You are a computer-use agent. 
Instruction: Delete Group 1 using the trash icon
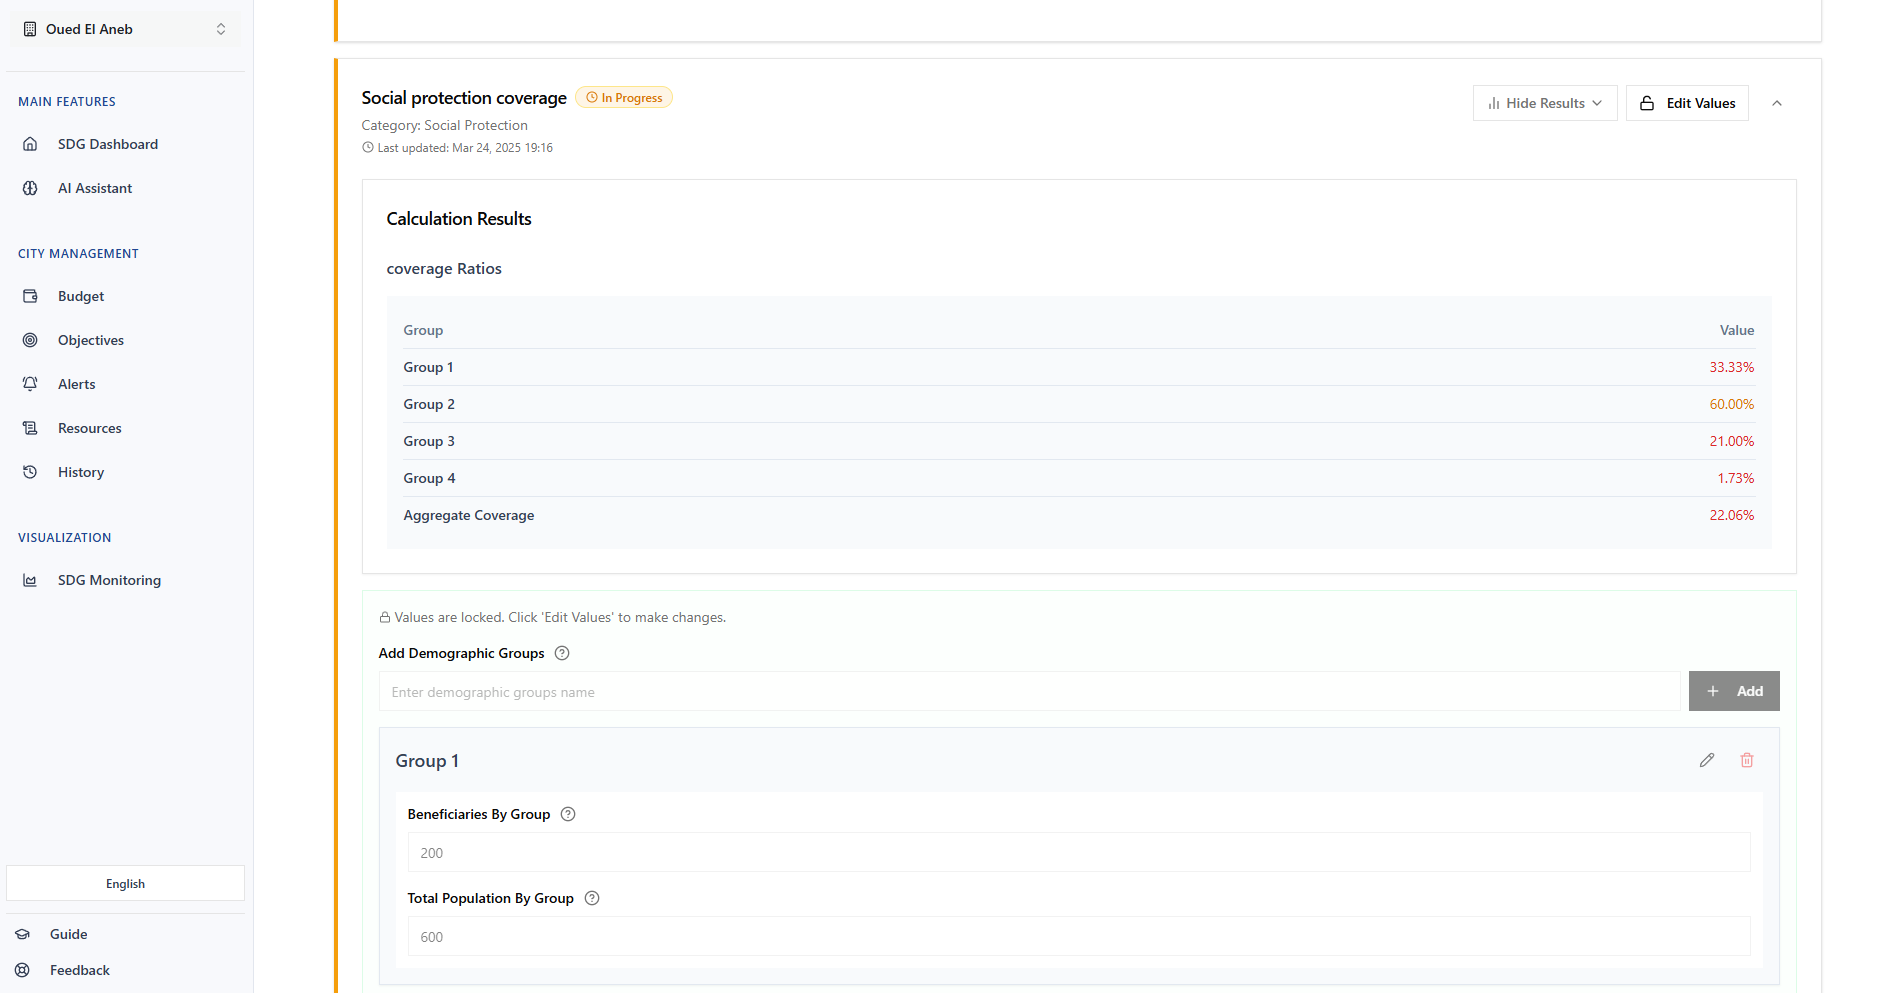1747,760
